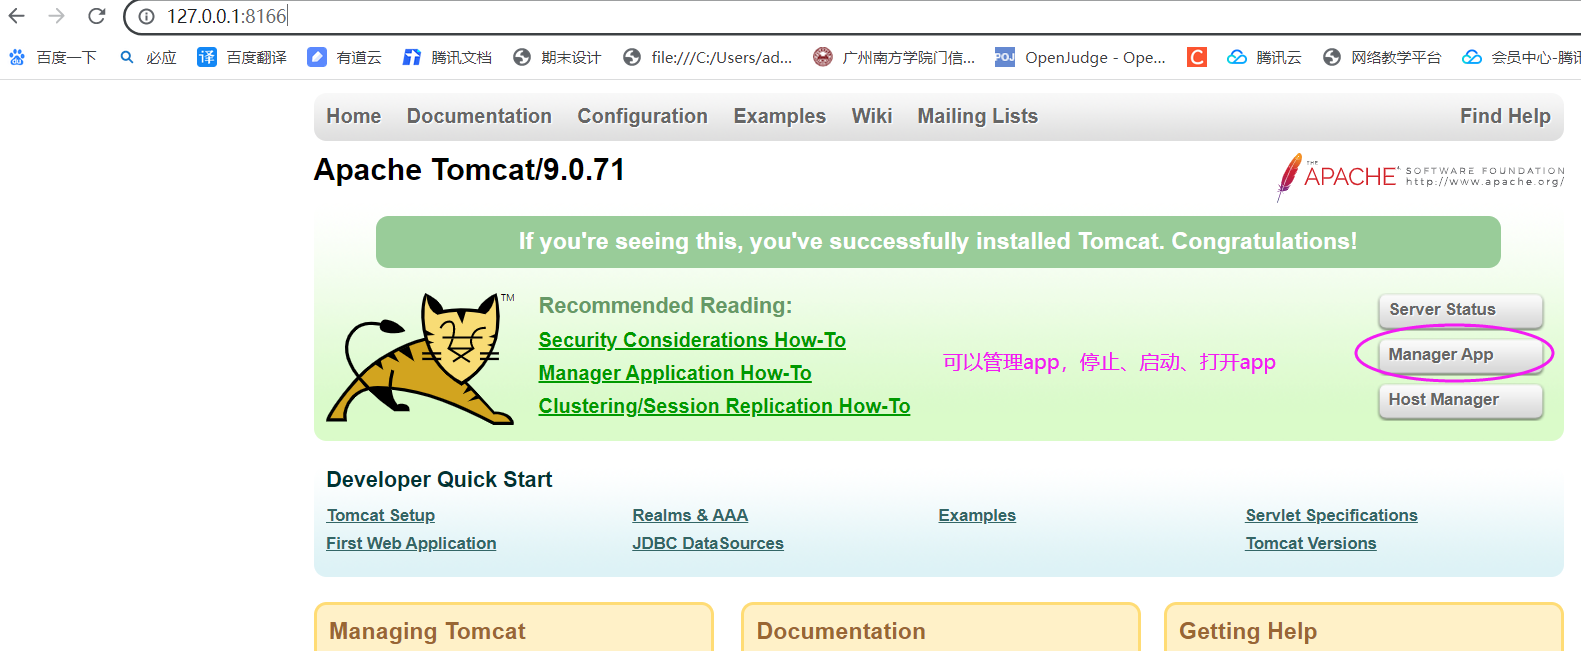Open the 广州南方学院 bookmark
This screenshot has height=651, width=1581.
pyautogui.click(x=894, y=57)
